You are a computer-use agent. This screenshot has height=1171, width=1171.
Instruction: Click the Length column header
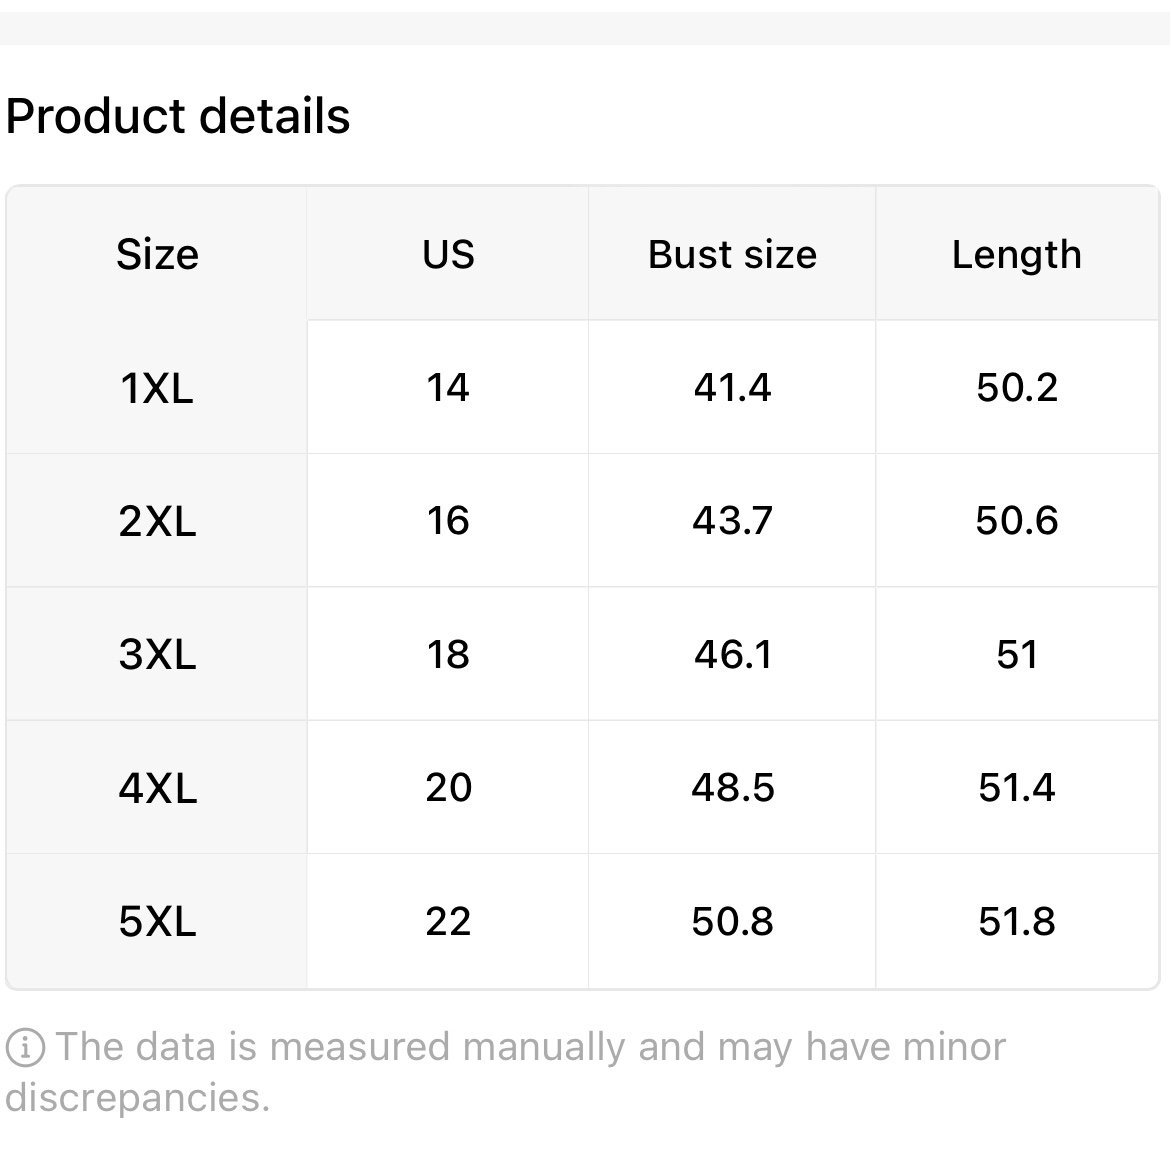pyautogui.click(x=1016, y=254)
